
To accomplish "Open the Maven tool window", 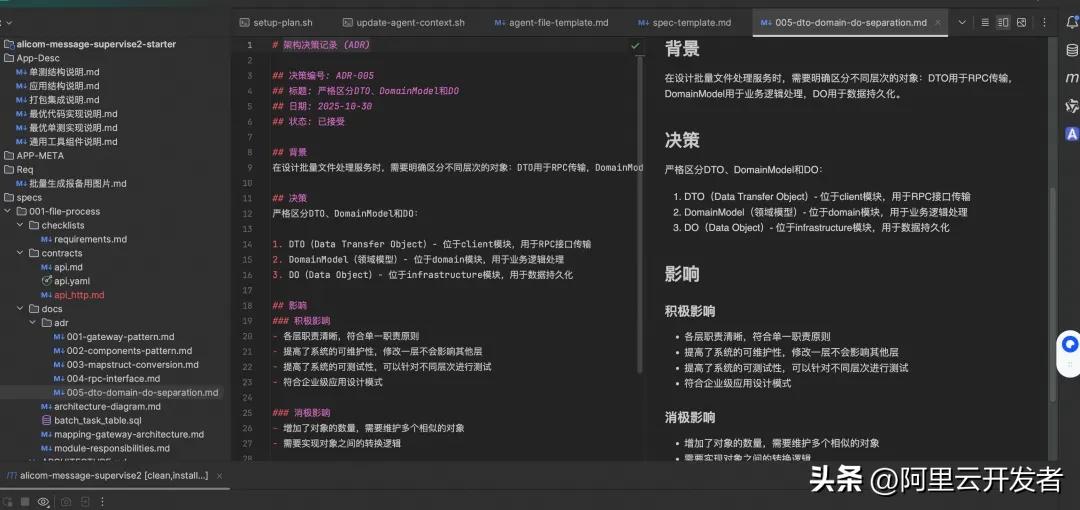I will coord(1072,77).
